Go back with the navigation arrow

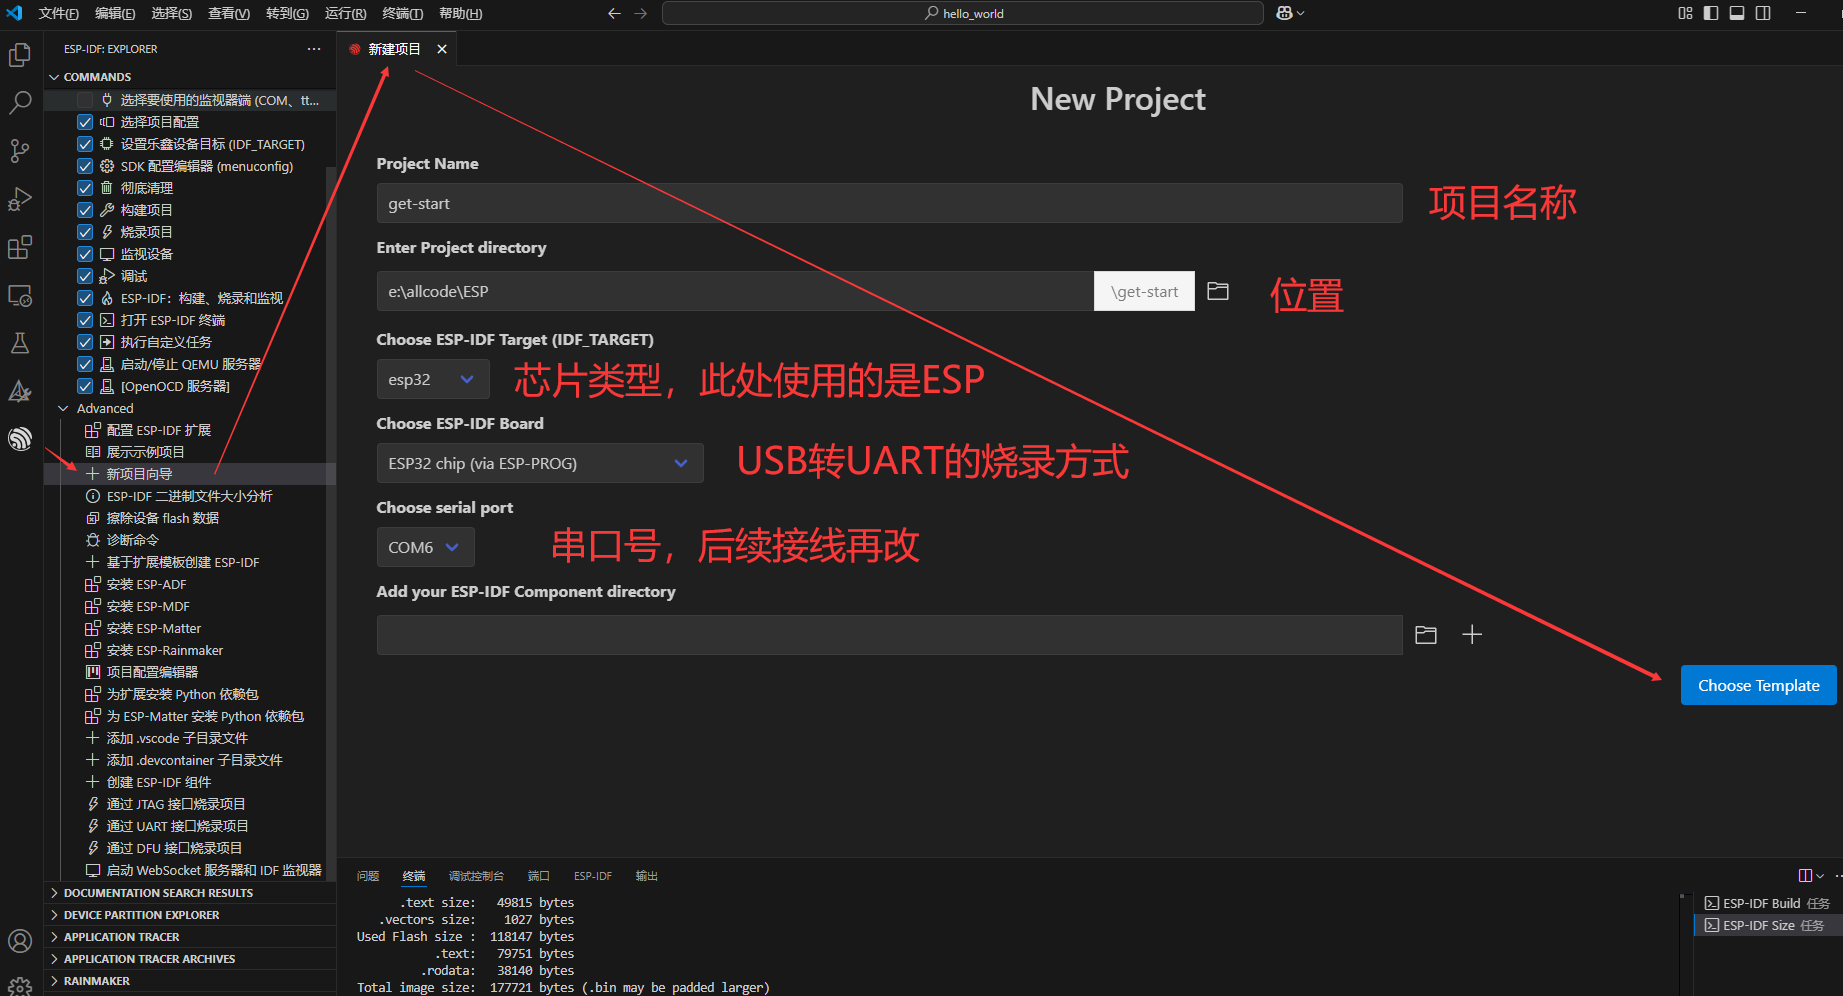[614, 13]
